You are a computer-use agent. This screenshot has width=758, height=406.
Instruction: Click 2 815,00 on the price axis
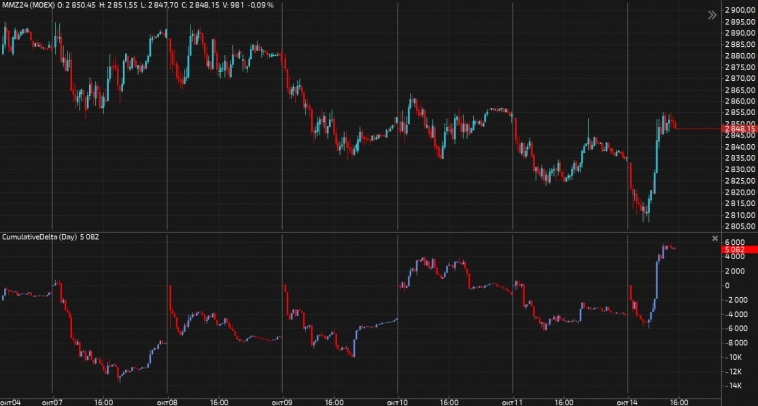[739, 203]
